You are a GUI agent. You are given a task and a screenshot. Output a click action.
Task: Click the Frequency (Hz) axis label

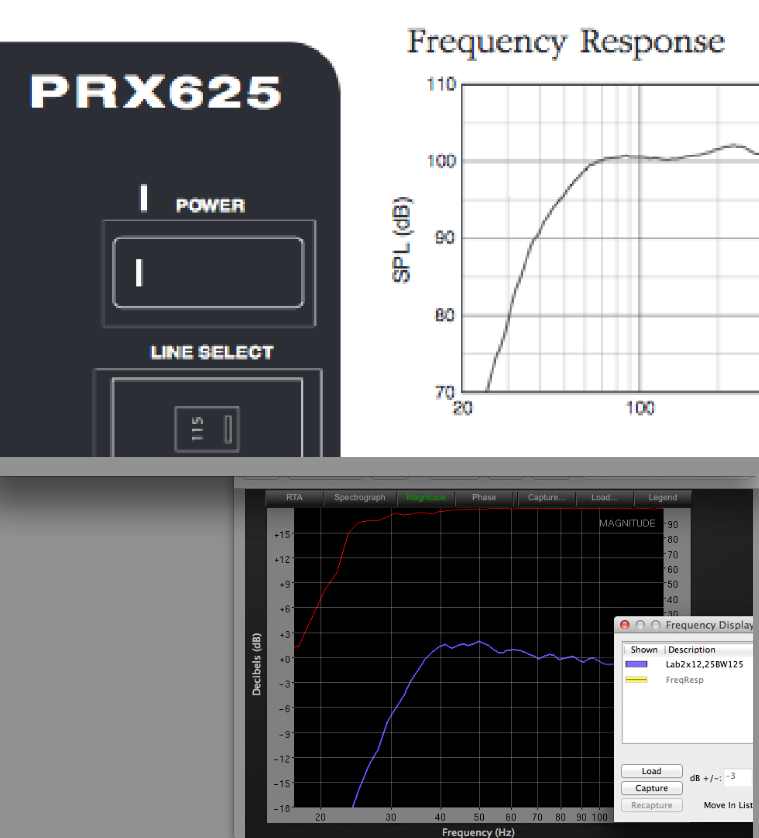[478, 832]
